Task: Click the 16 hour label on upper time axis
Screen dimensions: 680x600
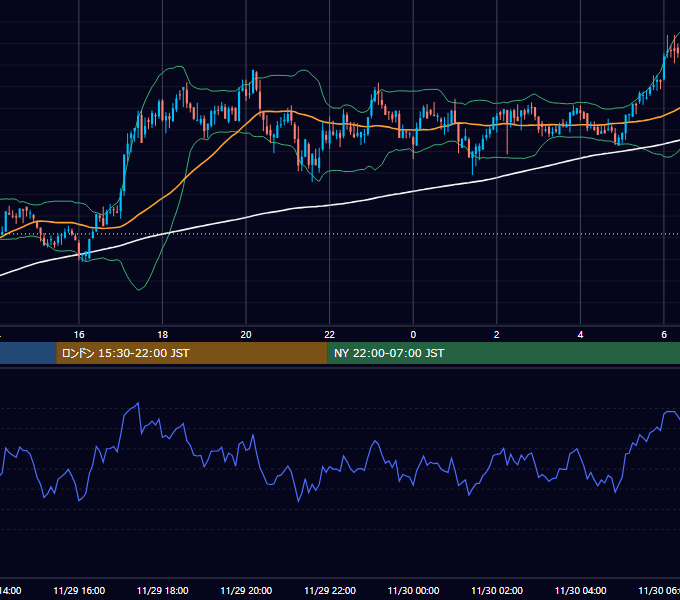Action: coord(79,335)
